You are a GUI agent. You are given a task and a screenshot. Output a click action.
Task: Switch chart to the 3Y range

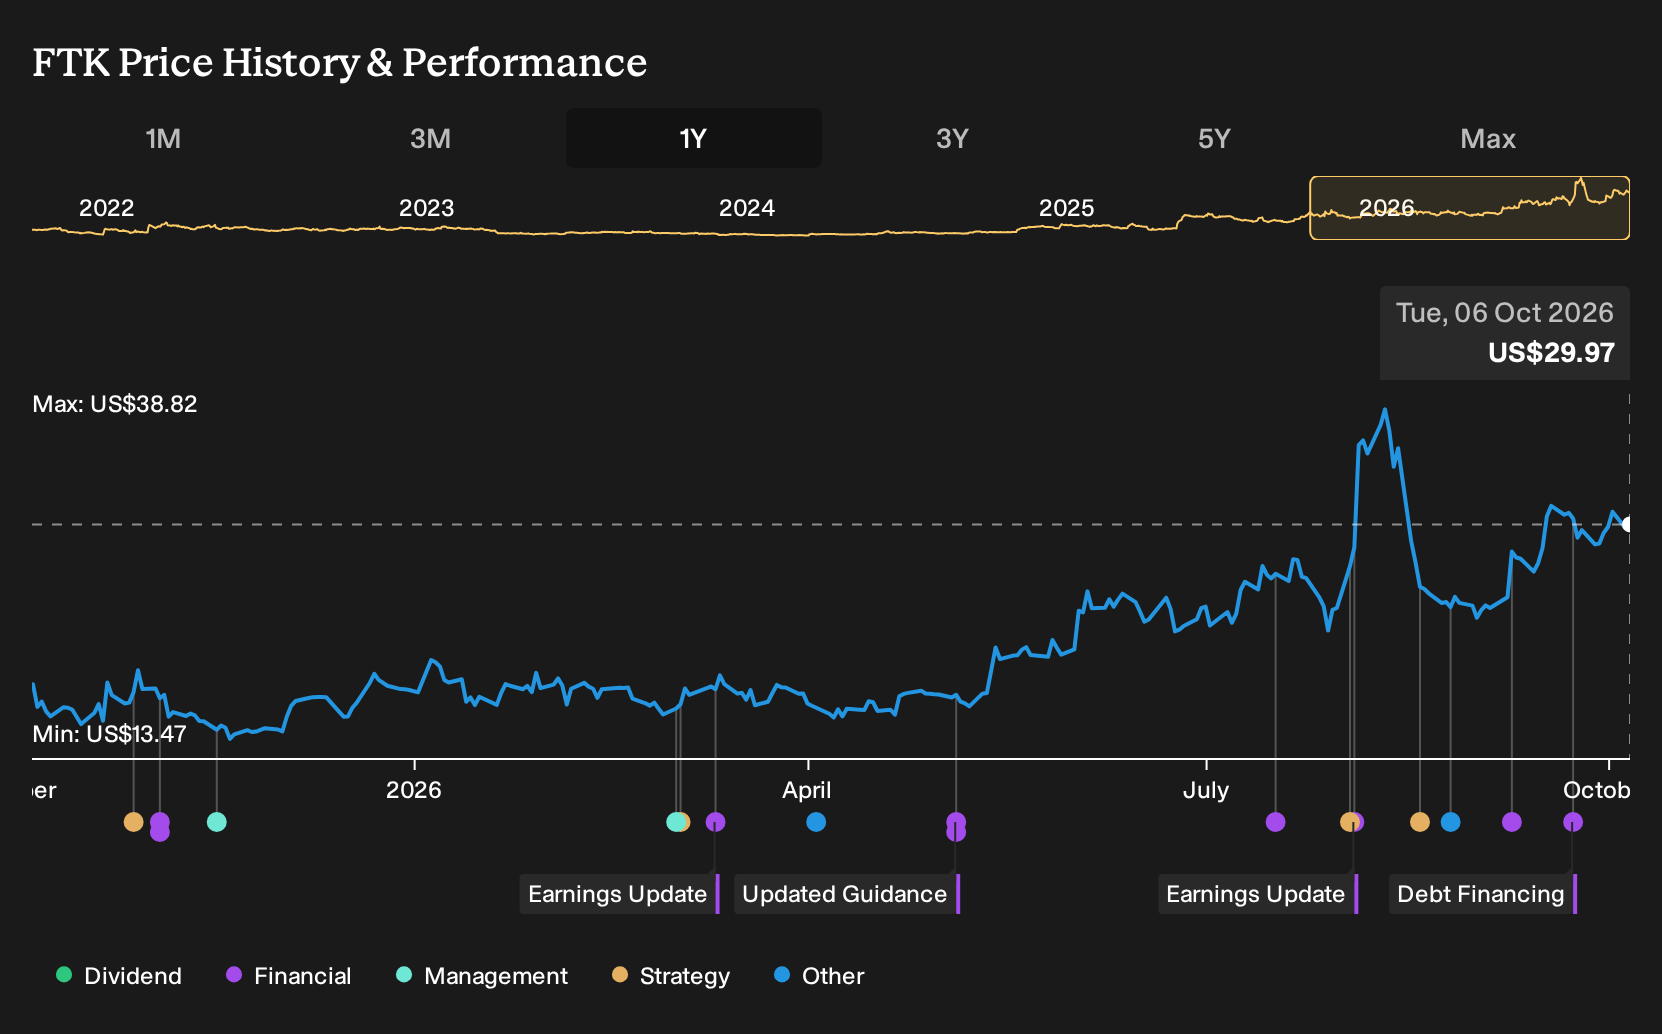[x=952, y=138]
